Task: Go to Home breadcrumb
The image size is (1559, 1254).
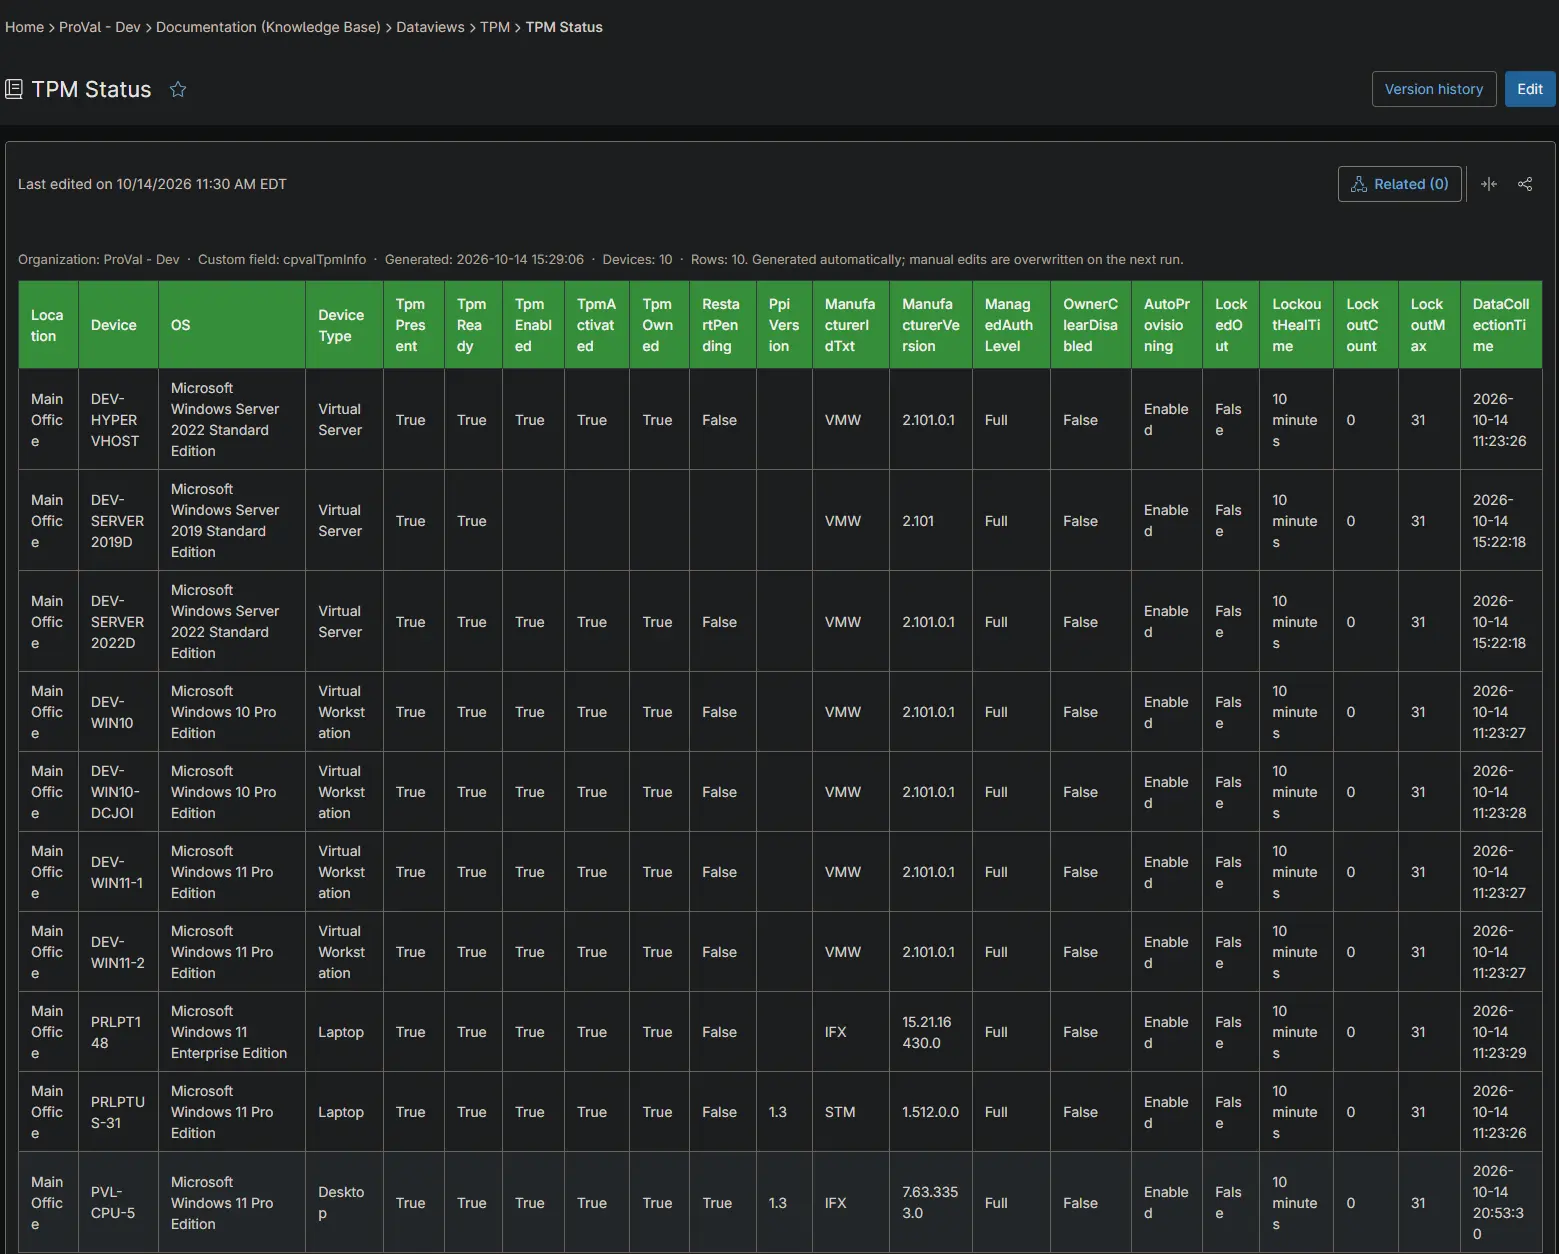Action: click(24, 27)
